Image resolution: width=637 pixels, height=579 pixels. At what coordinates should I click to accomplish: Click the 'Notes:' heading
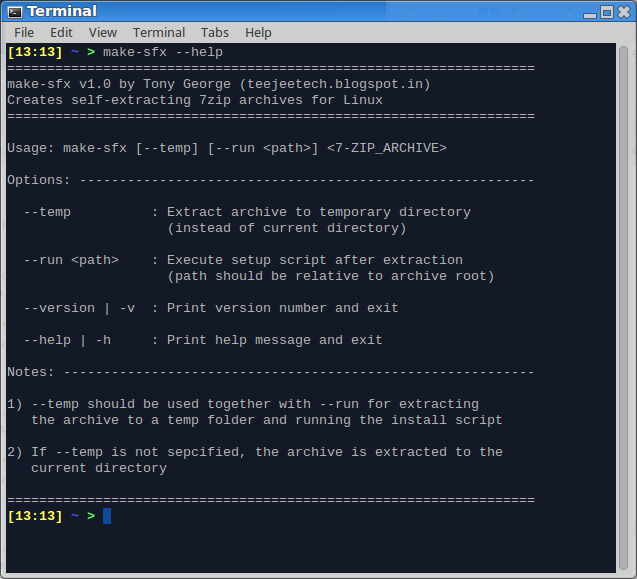[x=31, y=372]
